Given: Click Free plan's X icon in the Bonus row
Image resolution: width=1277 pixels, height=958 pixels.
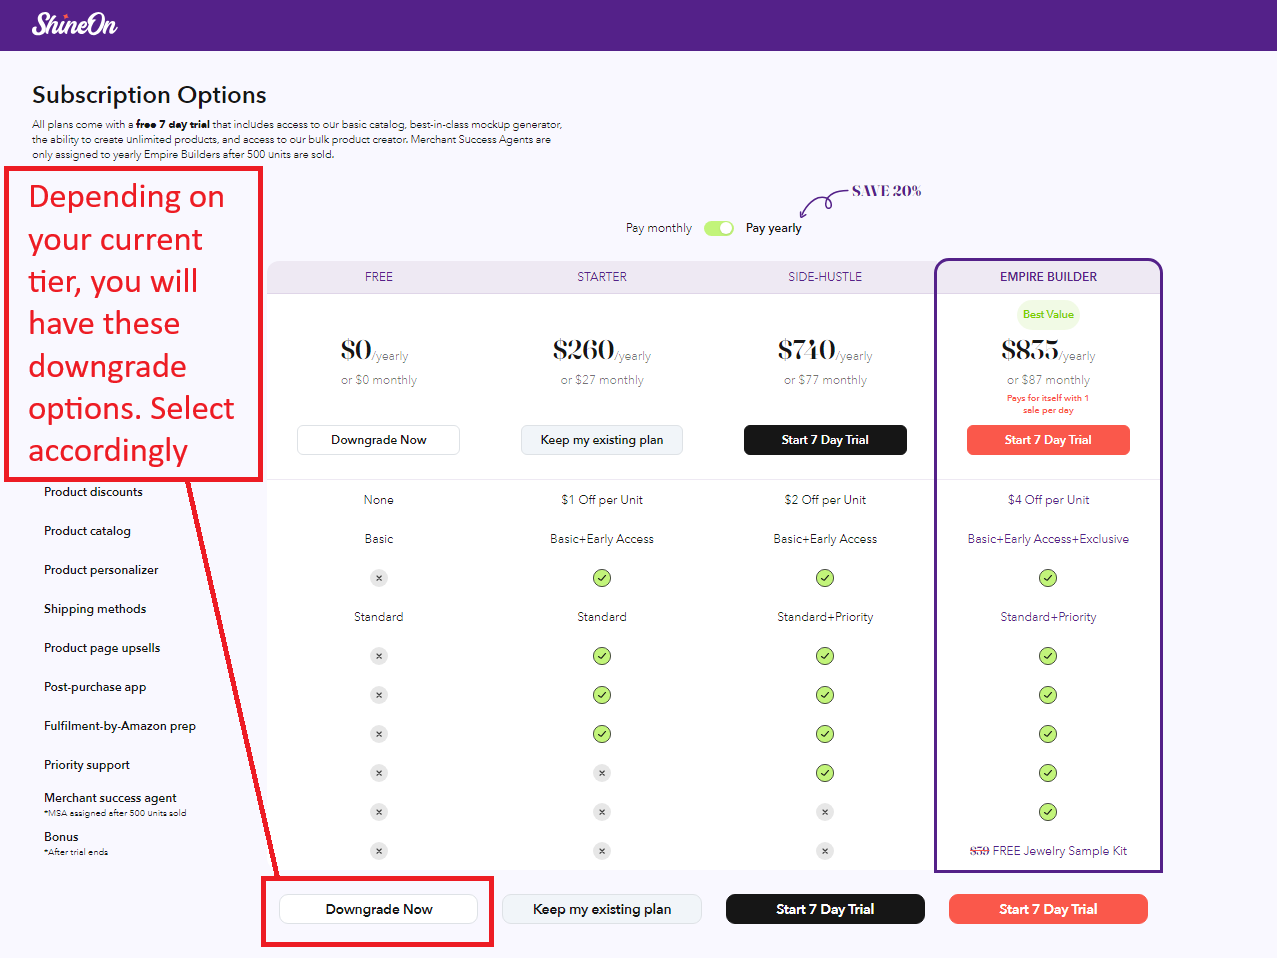Looking at the screenshot, I should click(379, 851).
